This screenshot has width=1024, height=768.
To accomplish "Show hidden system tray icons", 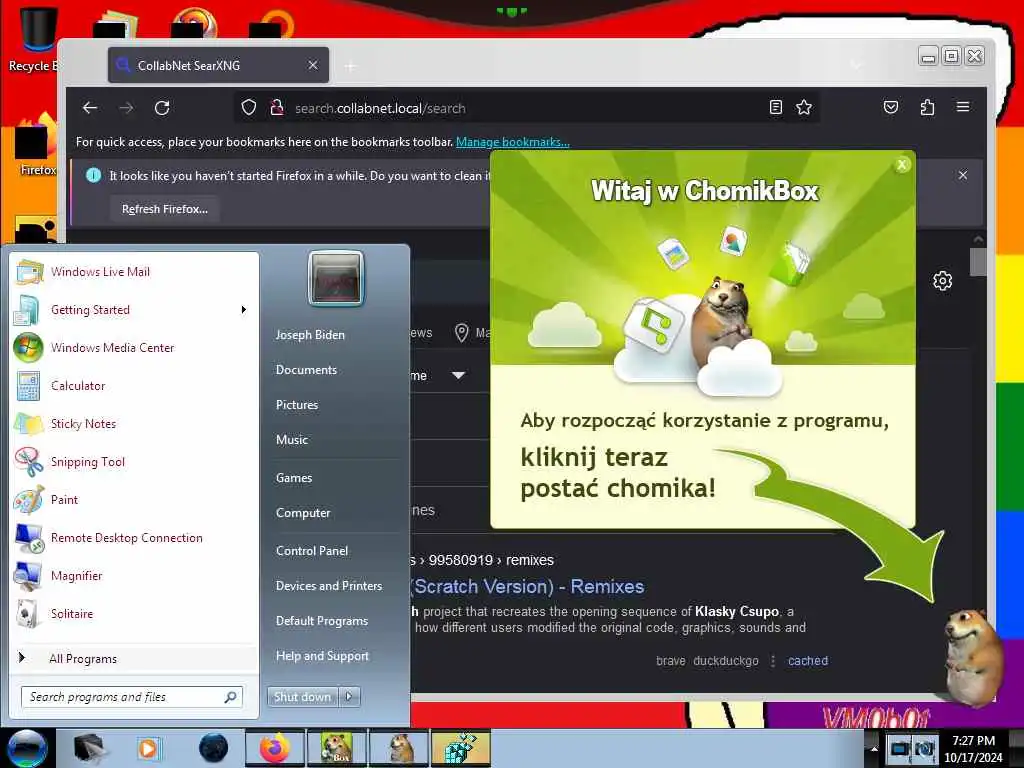I will [x=874, y=748].
